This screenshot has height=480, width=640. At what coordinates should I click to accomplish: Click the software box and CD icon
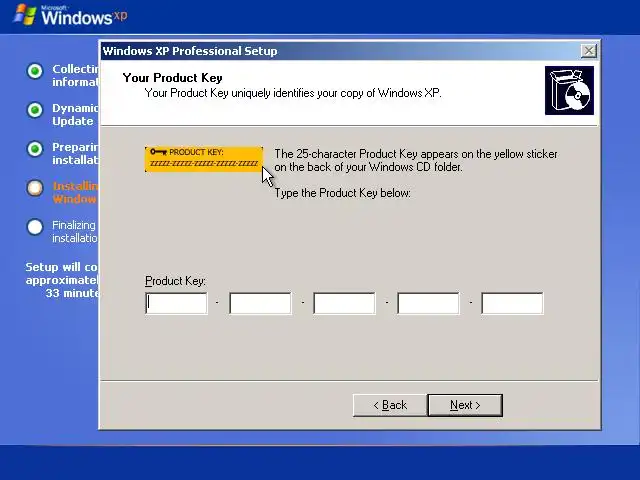point(569,91)
